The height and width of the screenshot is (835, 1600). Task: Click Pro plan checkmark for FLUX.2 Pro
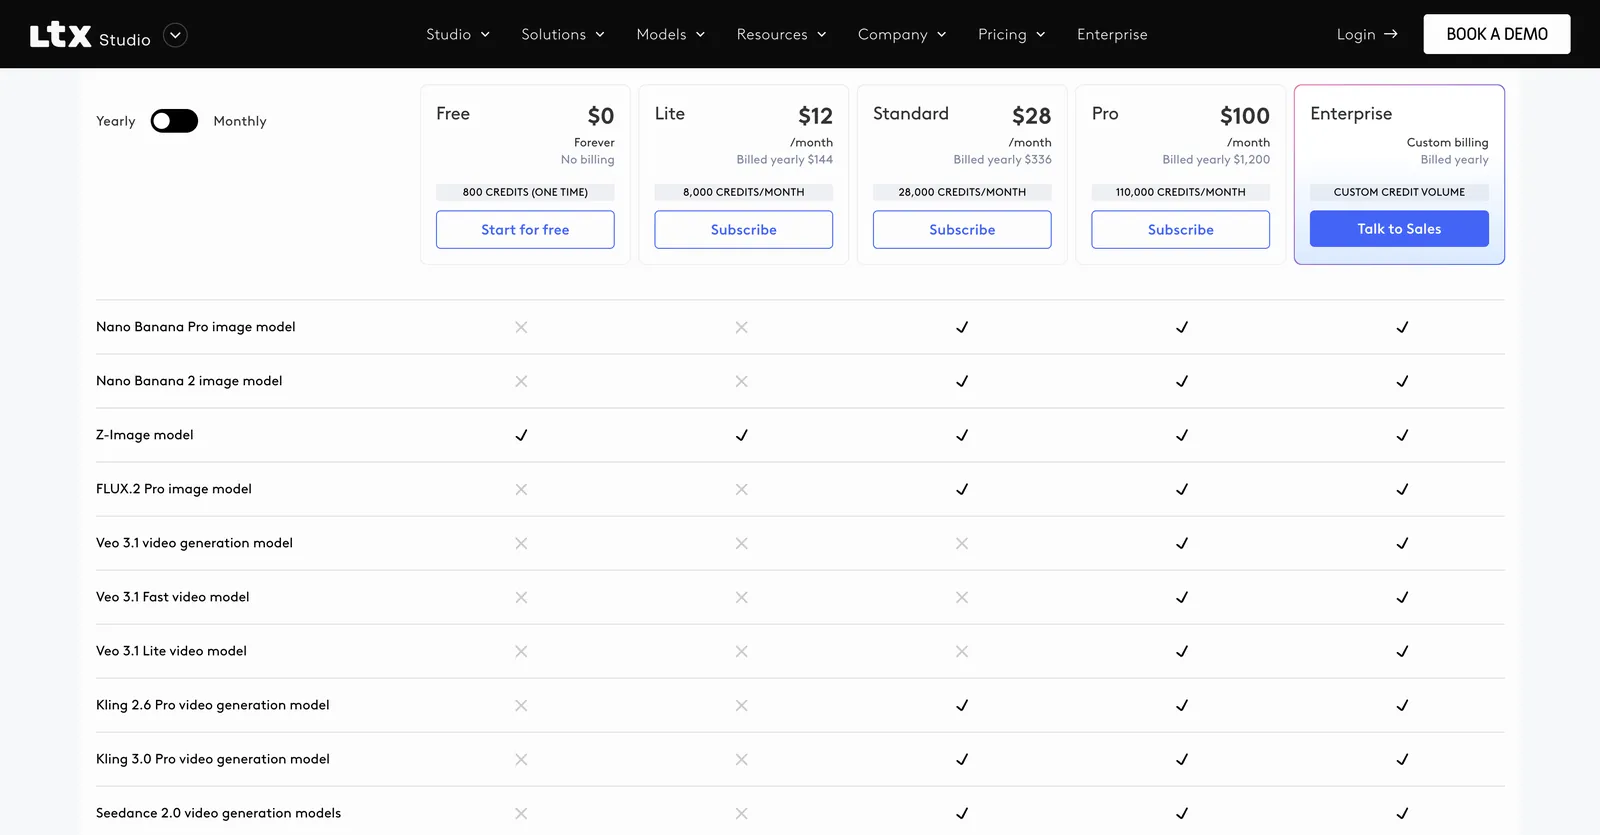[1182, 489]
